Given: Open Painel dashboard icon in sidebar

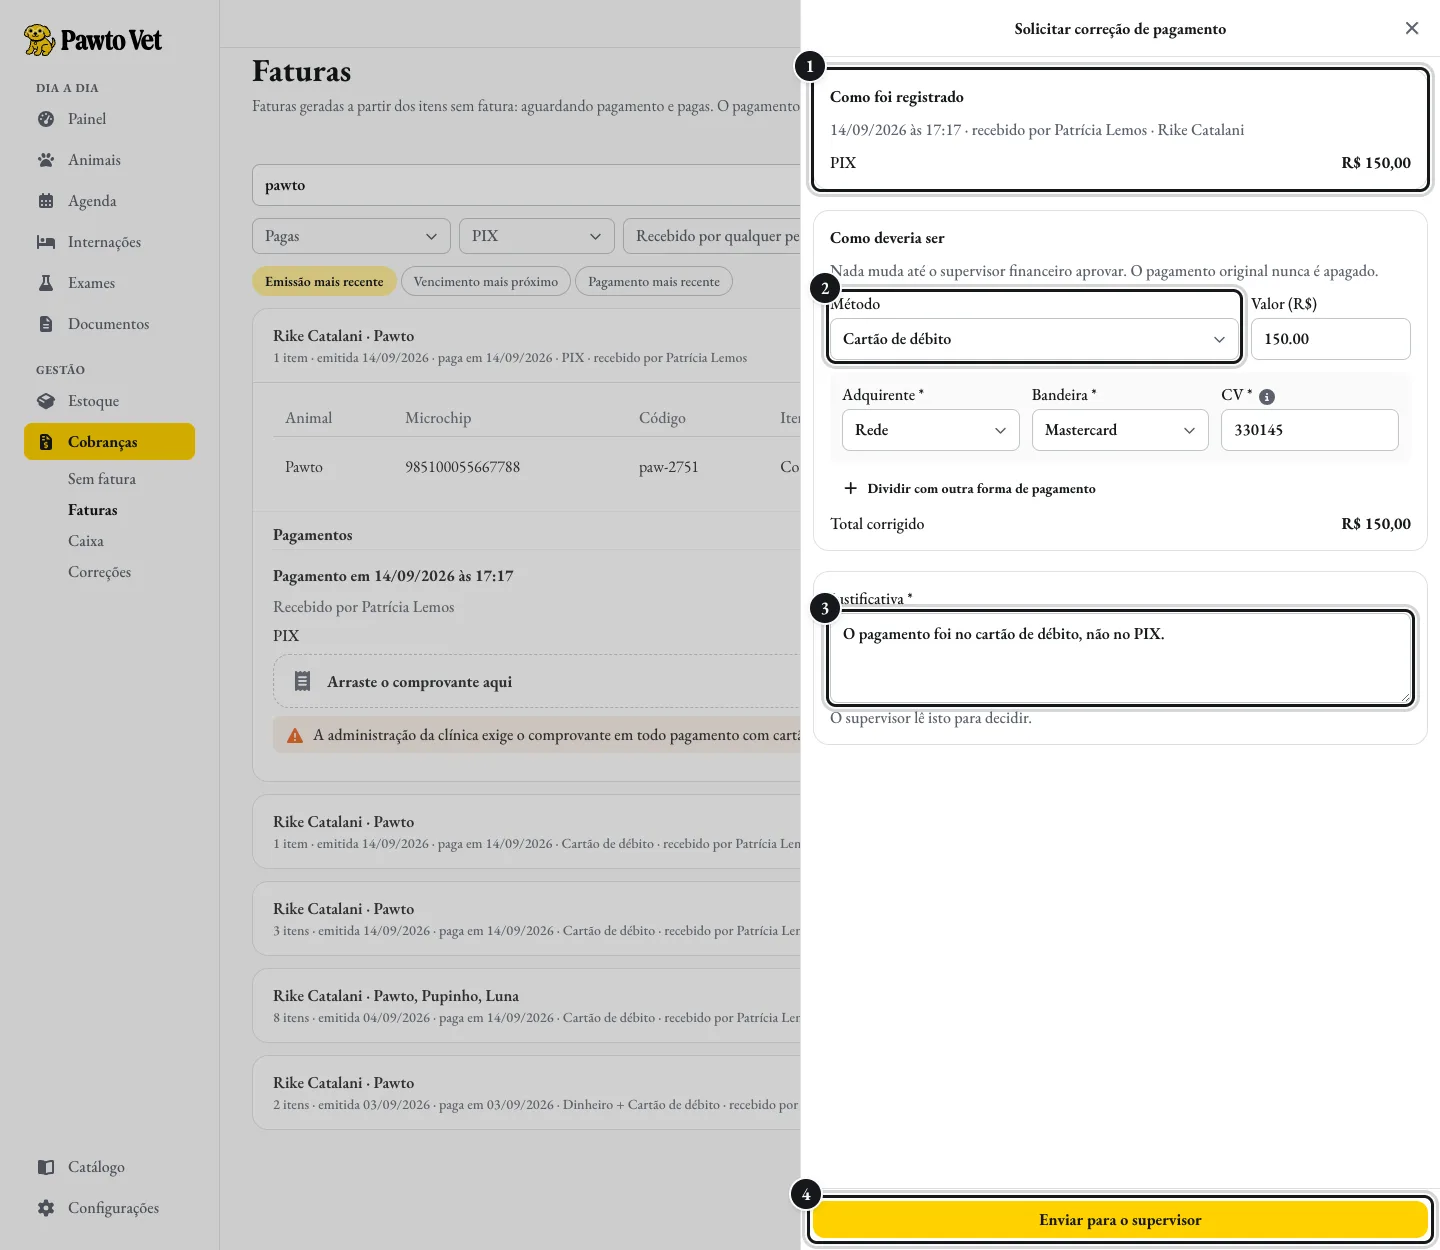Looking at the screenshot, I should [x=46, y=119].
